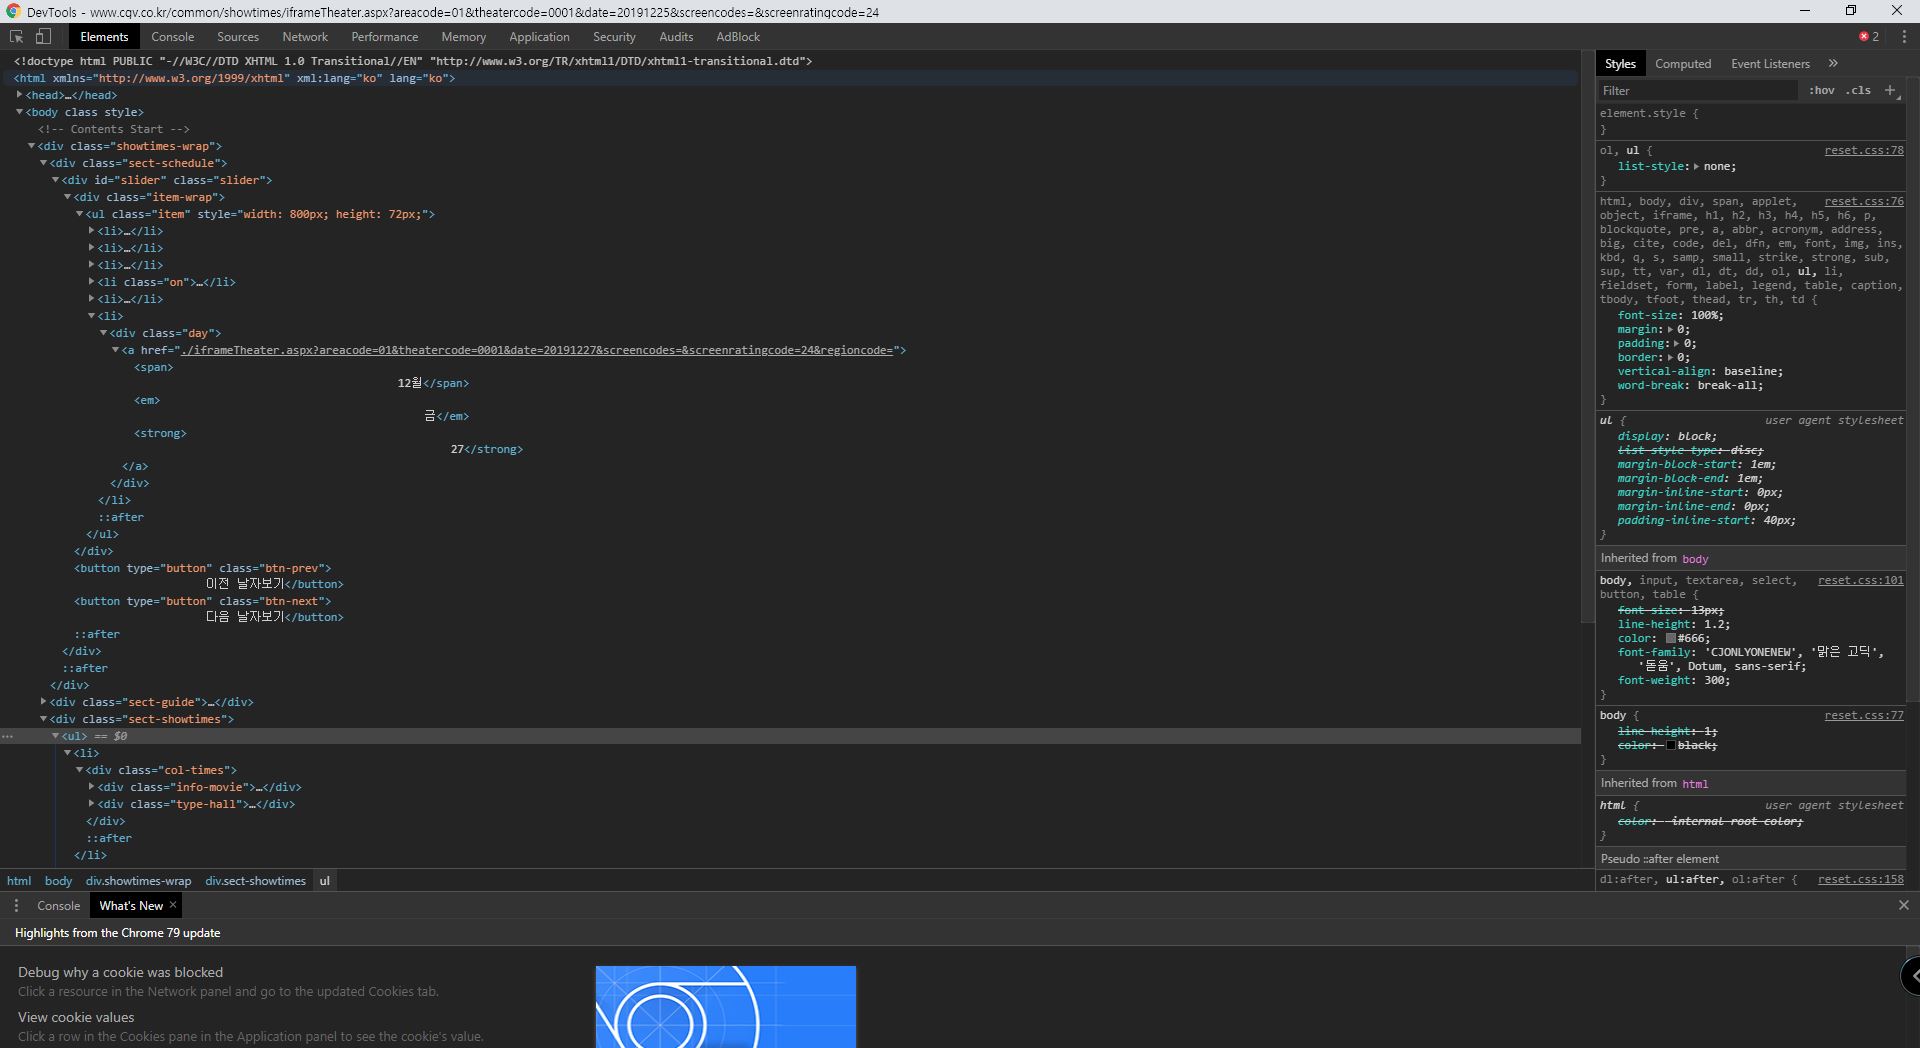Open the AdBlock panel tab
This screenshot has height=1048, width=1920.
[738, 36]
